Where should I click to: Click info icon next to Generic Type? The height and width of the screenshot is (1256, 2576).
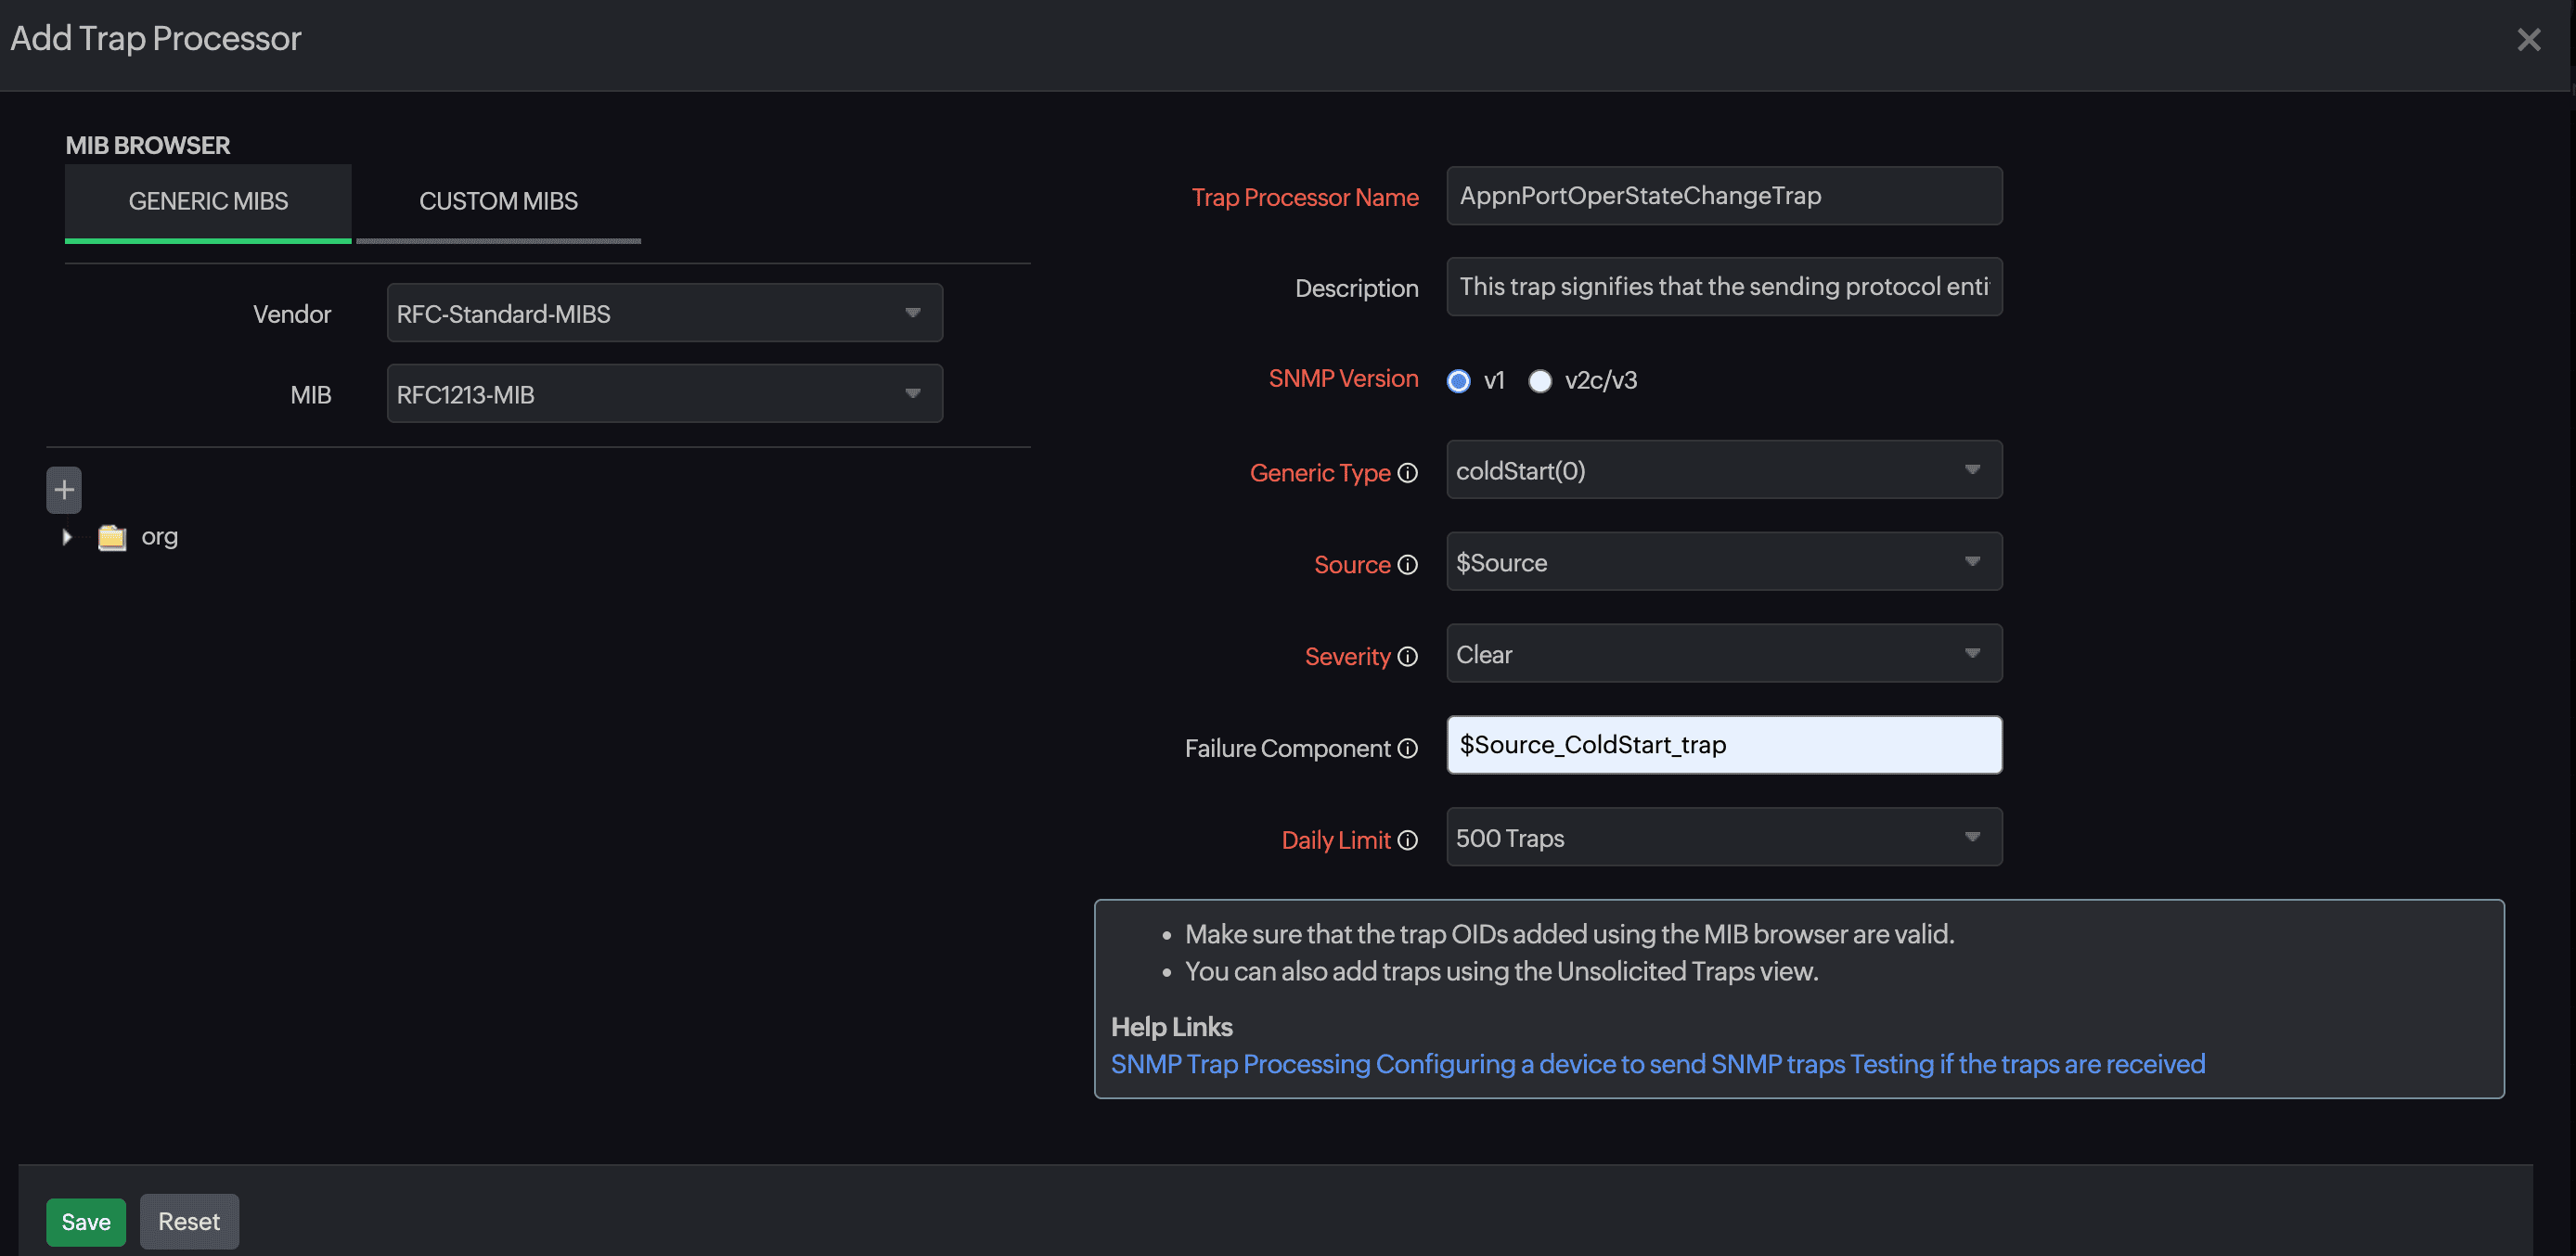point(1407,472)
